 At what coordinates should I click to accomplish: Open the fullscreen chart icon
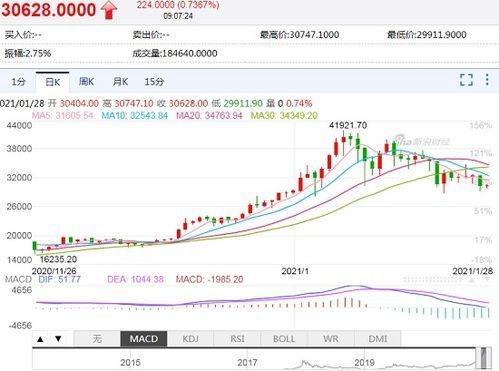(466, 80)
